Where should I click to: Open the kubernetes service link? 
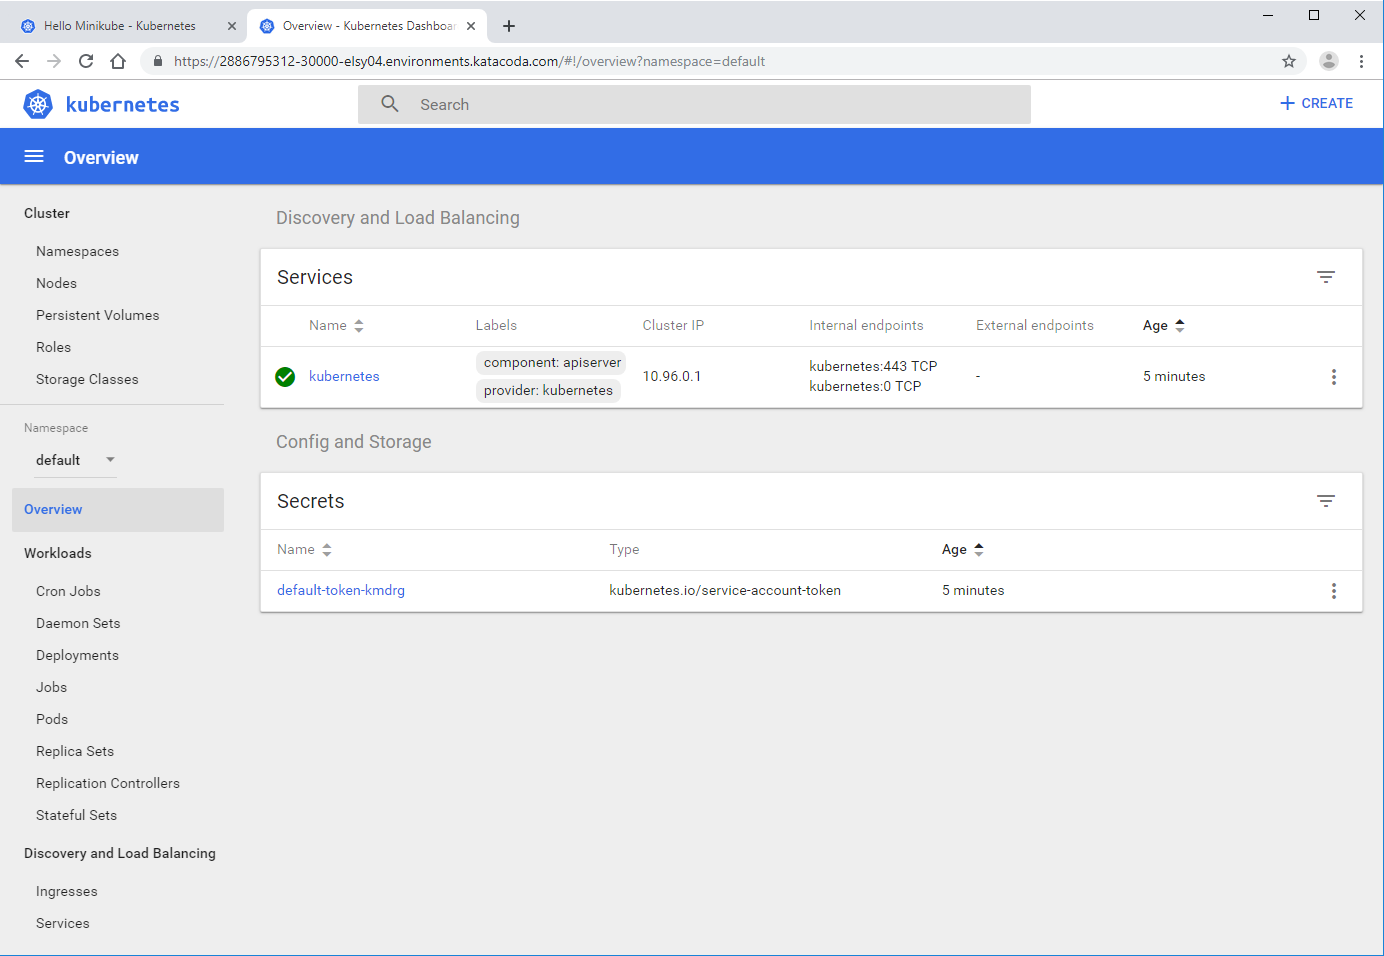[344, 376]
